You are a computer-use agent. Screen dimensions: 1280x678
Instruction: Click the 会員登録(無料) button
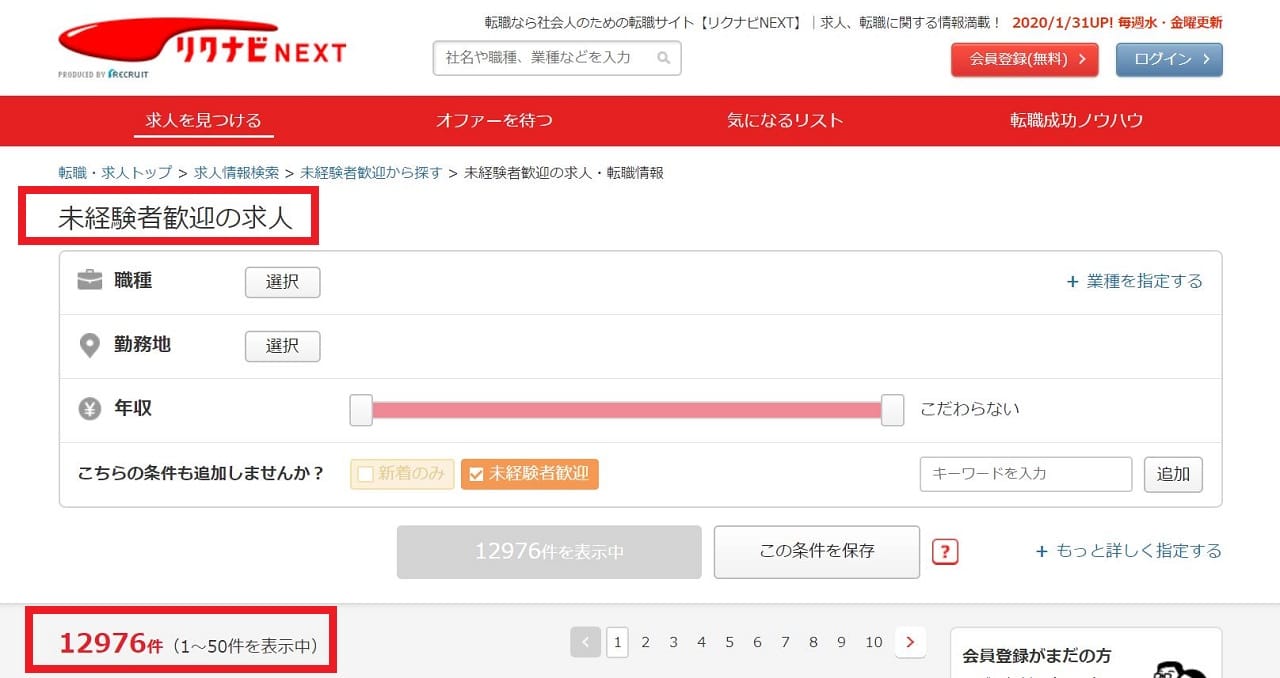click(1024, 59)
